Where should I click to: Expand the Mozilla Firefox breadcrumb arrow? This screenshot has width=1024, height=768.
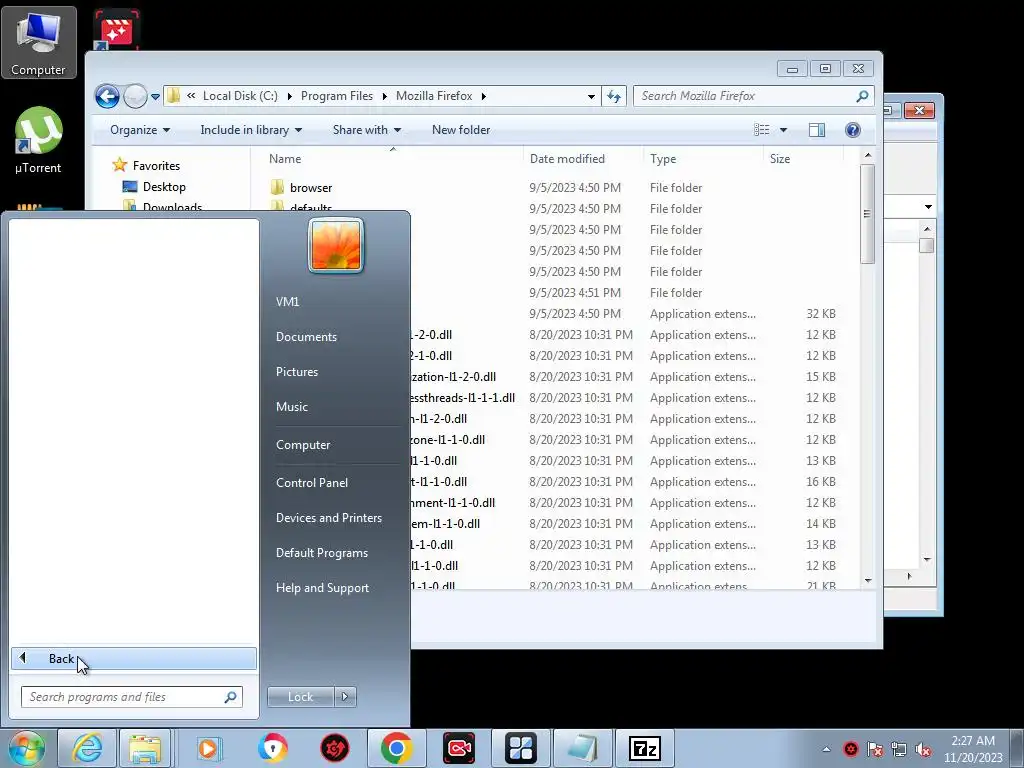click(x=483, y=97)
